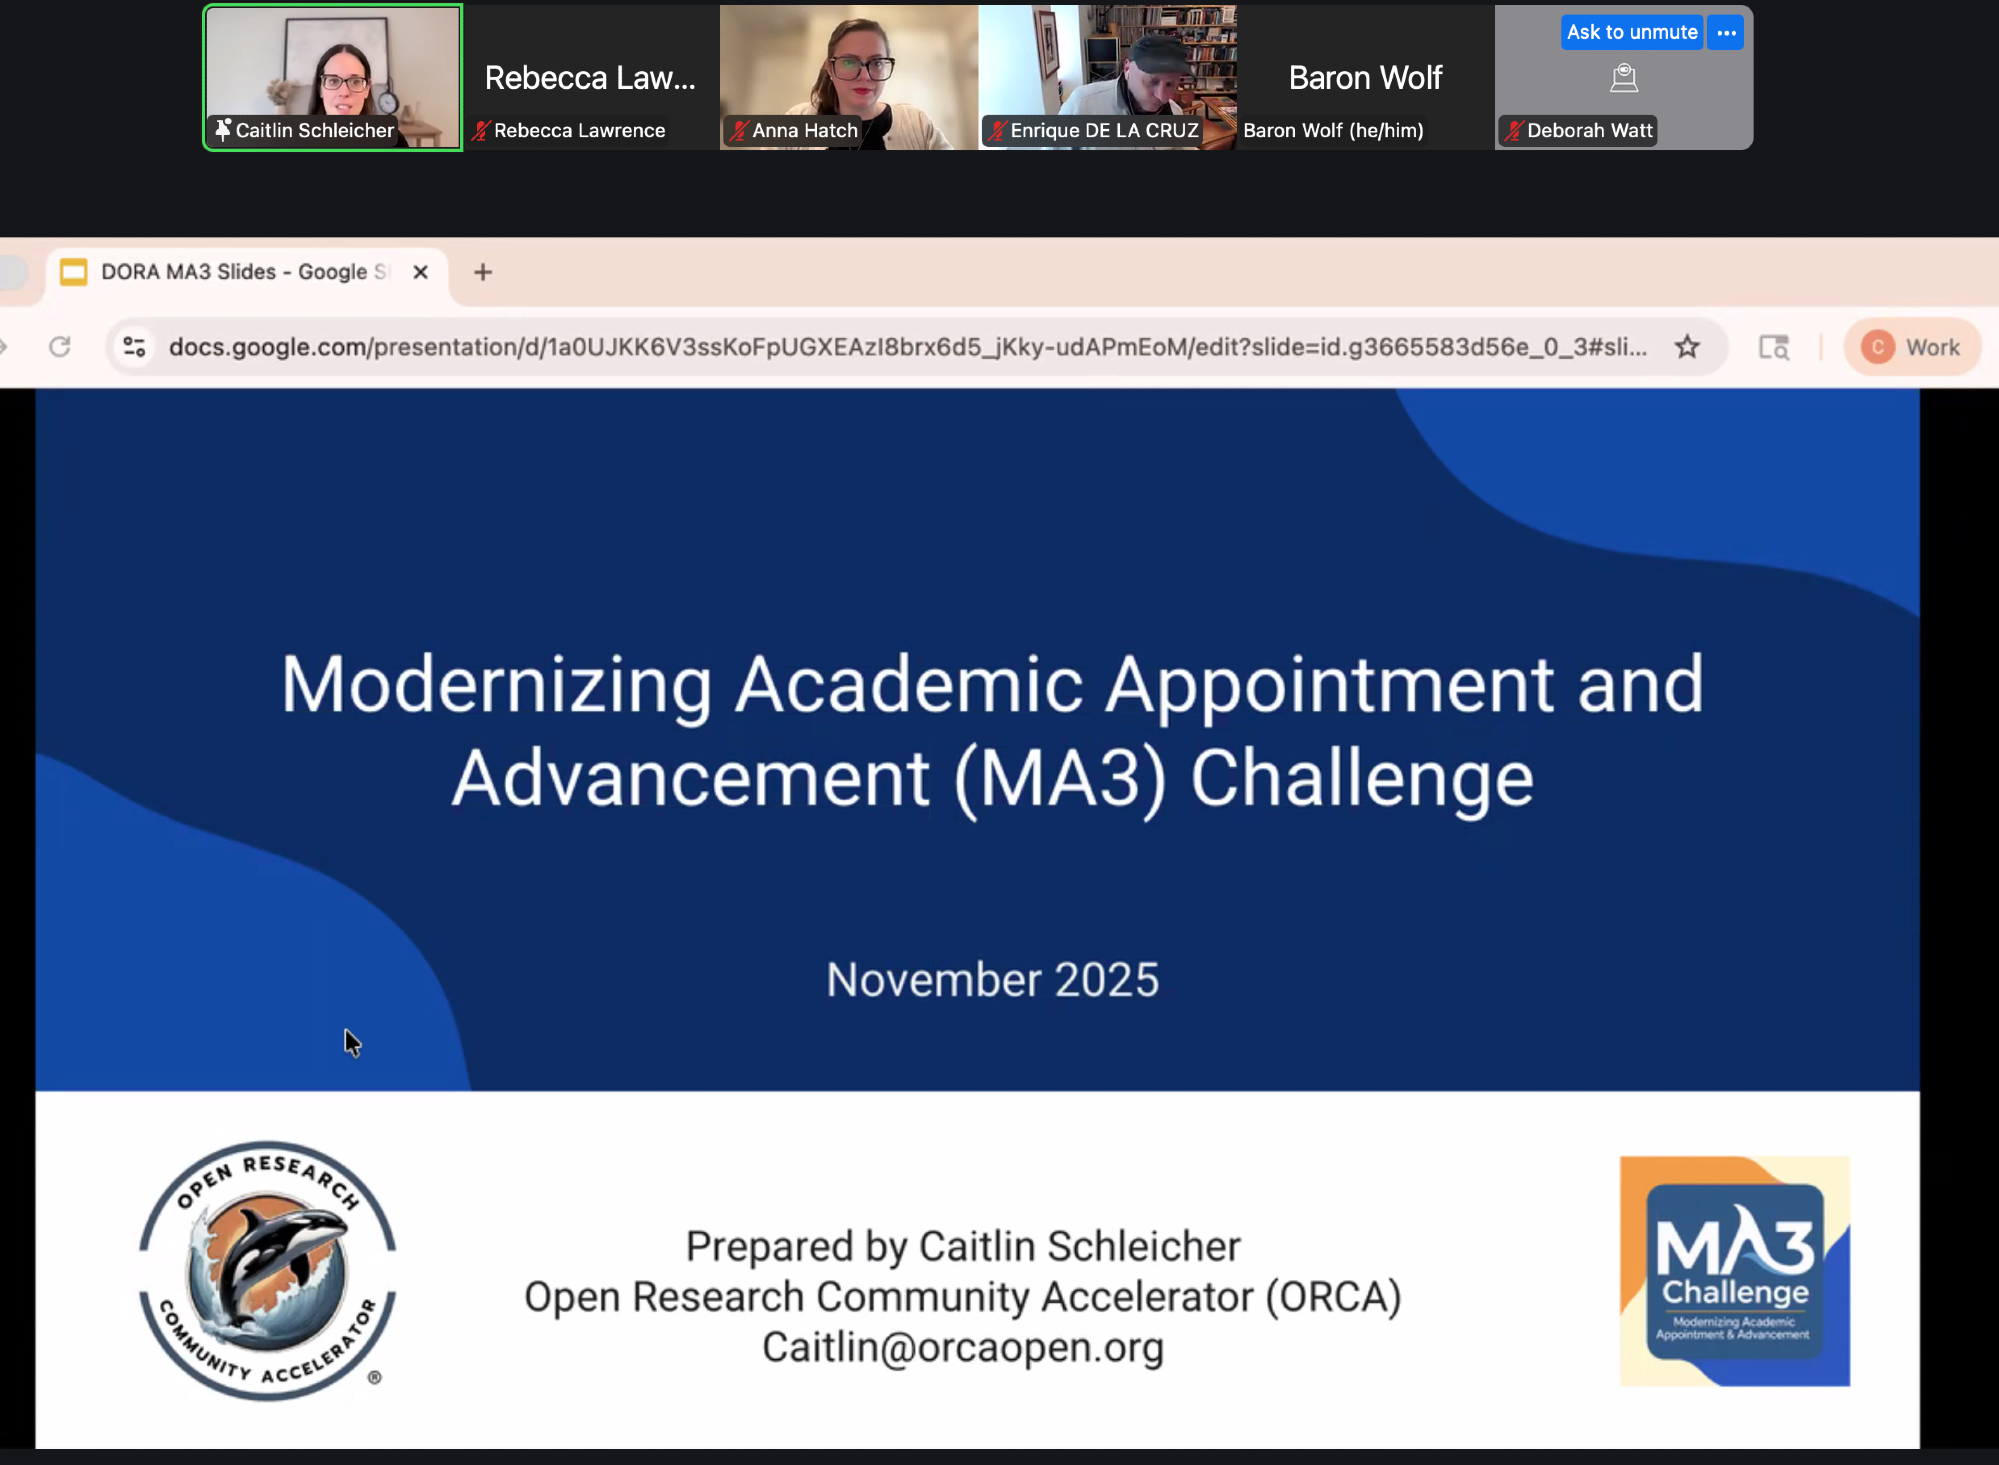Viewport: 1999px width, 1465px height.
Task: Open the Work profile menu
Action: pyautogui.click(x=1911, y=347)
